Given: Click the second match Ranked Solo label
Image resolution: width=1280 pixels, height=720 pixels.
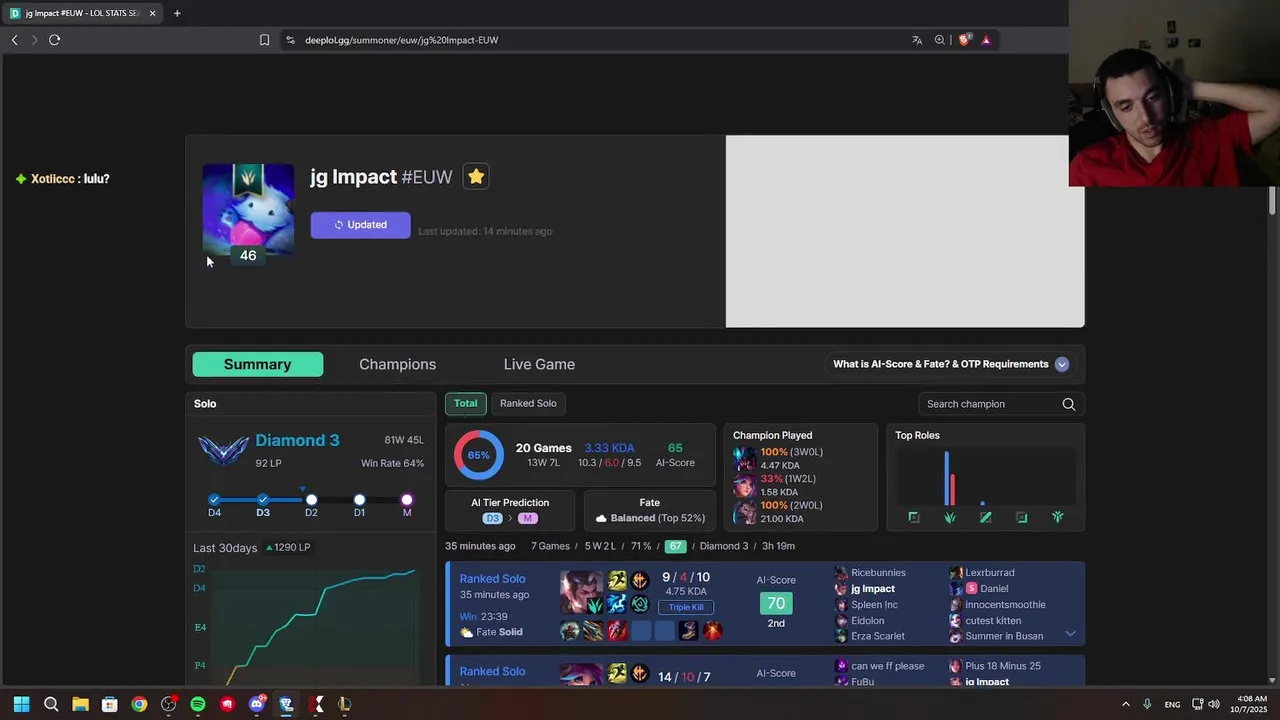Looking at the screenshot, I should coord(492,671).
